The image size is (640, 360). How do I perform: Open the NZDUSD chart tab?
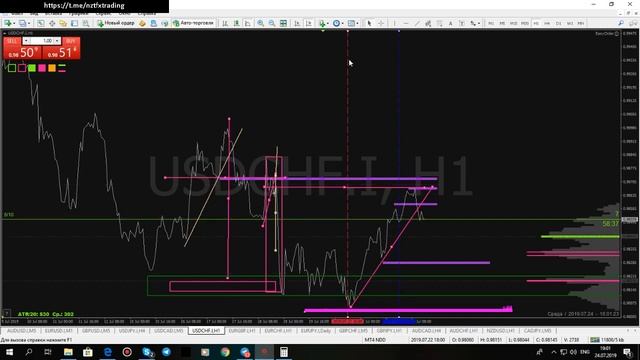[x=500, y=331]
